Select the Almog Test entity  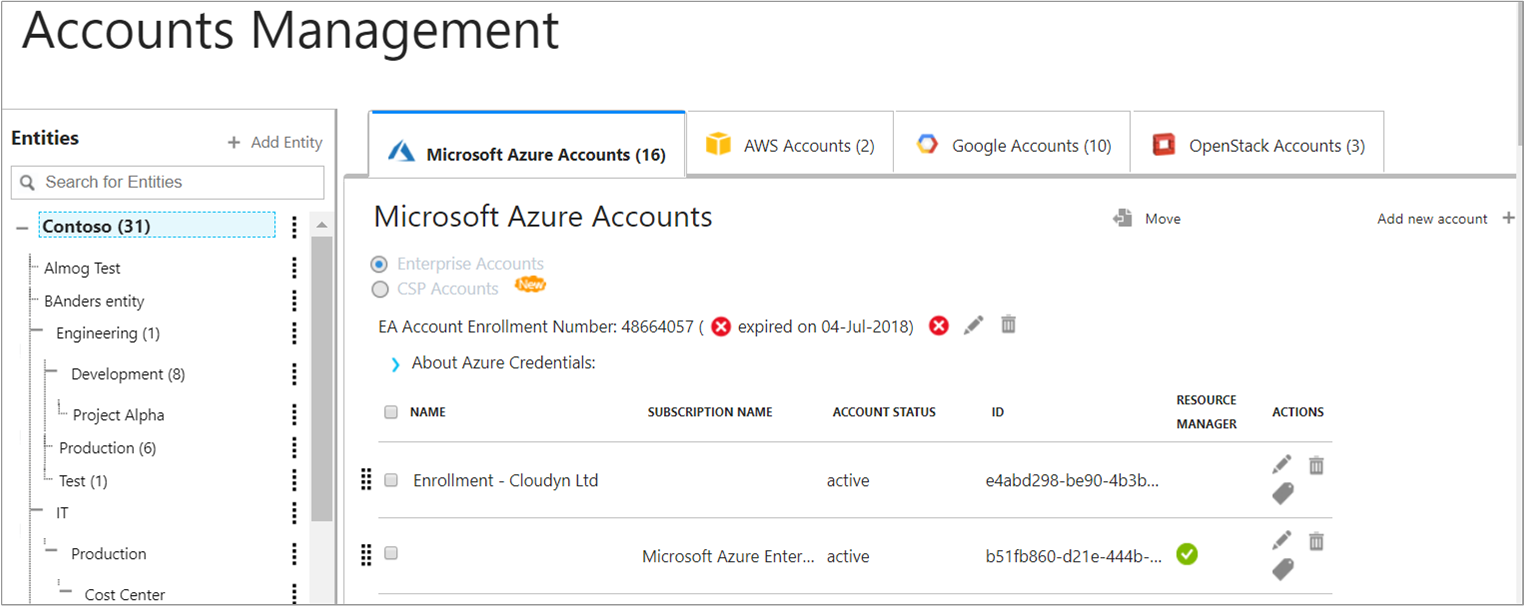[x=82, y=268]
